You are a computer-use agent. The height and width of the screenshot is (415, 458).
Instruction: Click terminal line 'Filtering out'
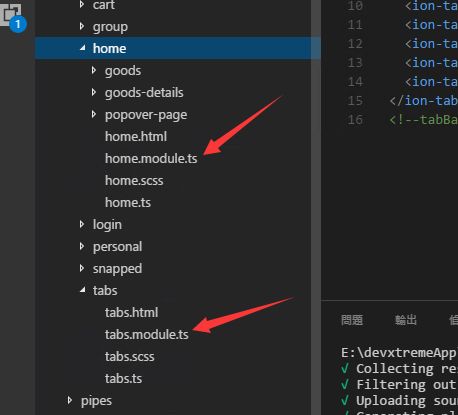[x=407, y=385]
